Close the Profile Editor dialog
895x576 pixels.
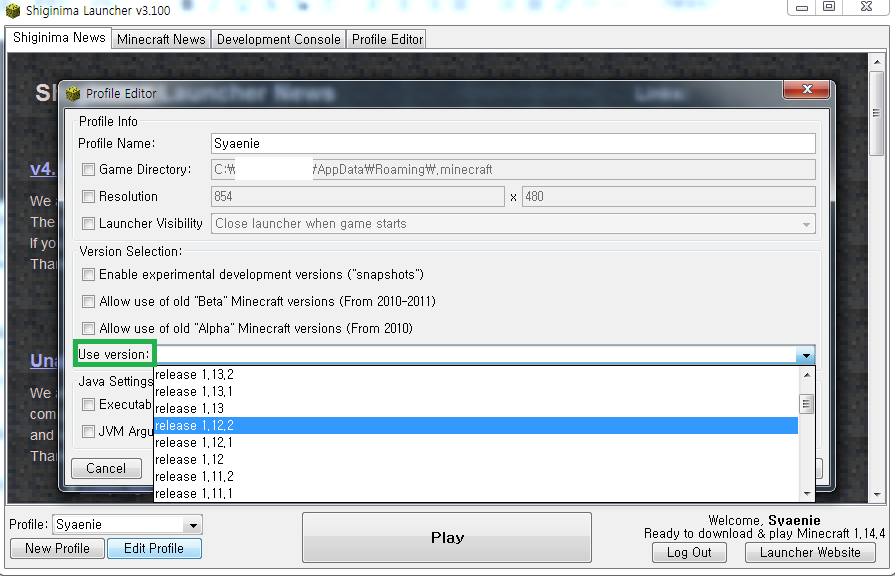(x=807, y=89)
